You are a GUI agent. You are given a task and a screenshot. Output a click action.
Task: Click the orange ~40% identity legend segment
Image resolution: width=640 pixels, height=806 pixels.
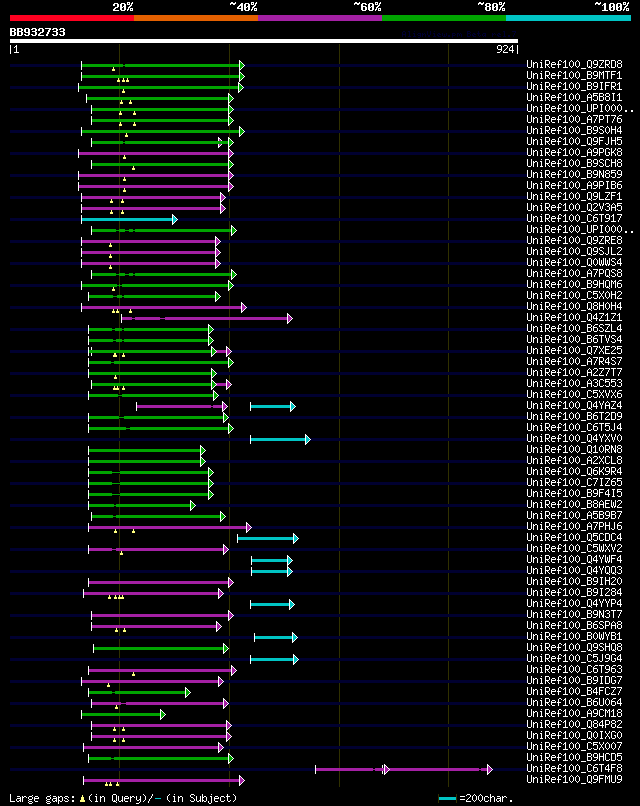click(196, 18)
